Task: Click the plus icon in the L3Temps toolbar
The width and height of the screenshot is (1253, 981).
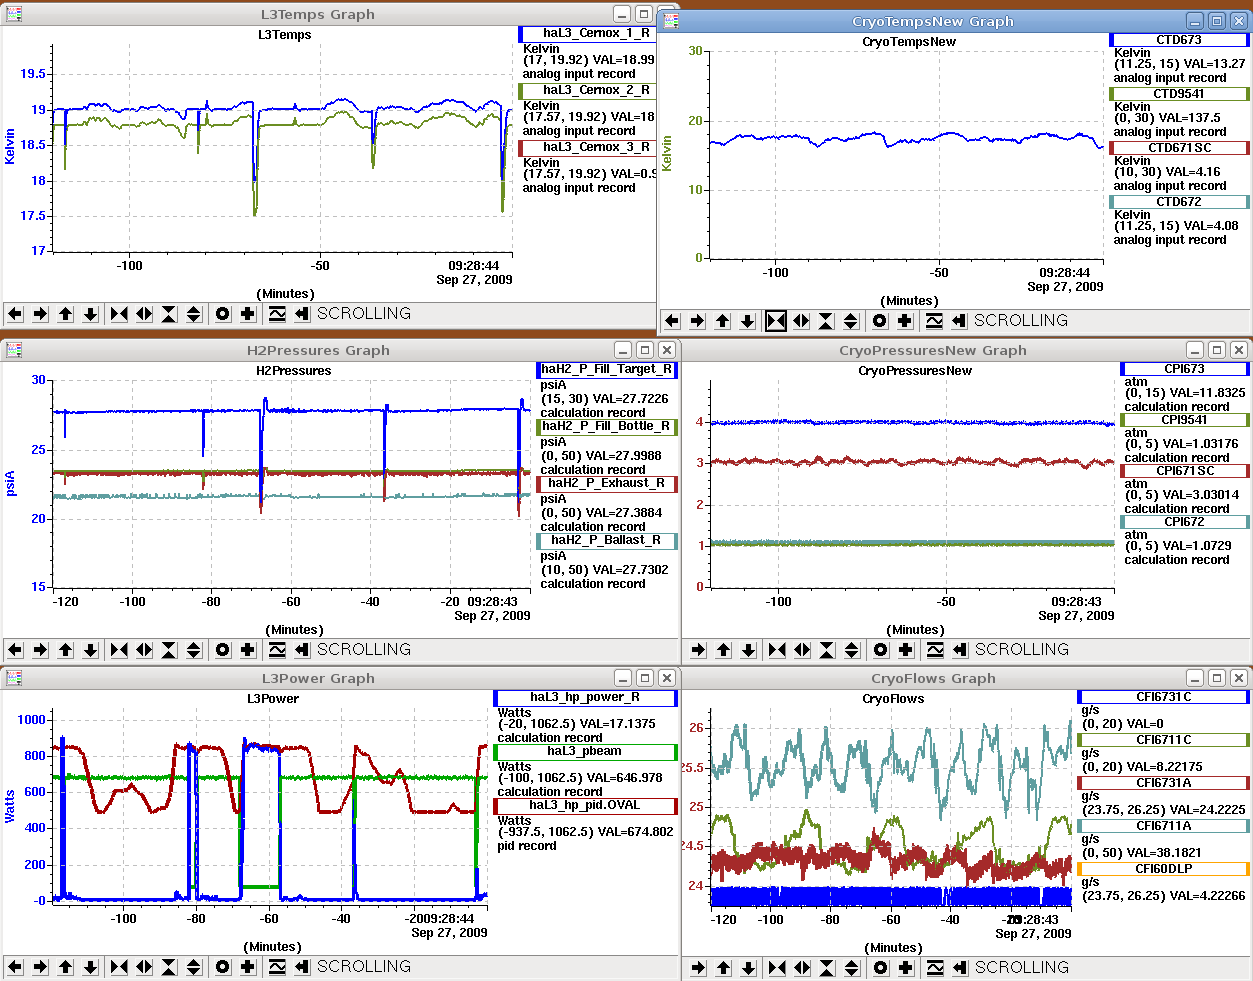Action: (x=248, y=314)
